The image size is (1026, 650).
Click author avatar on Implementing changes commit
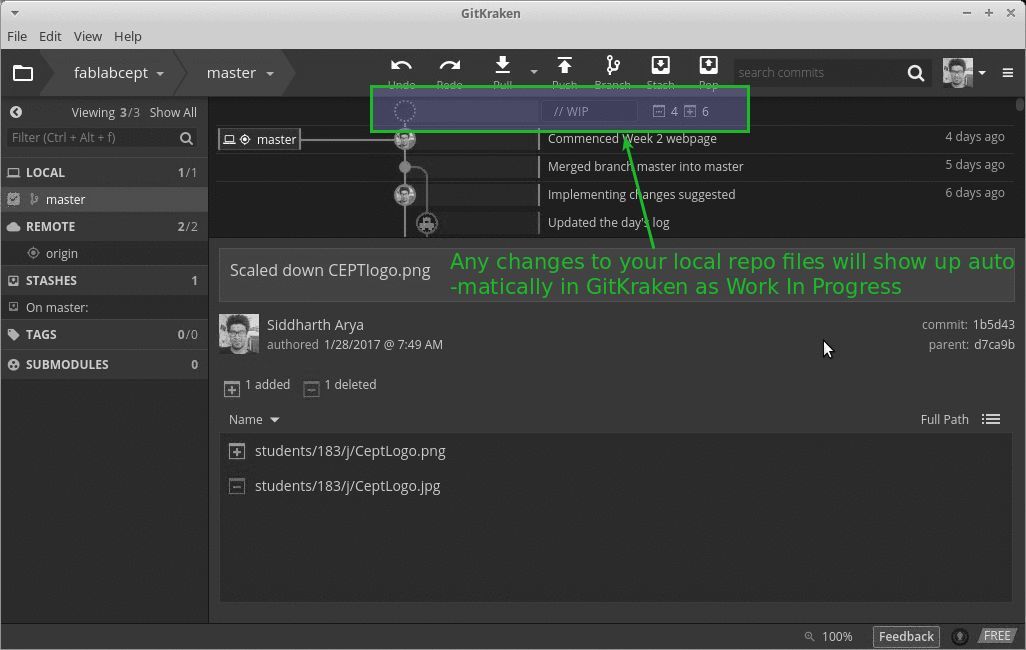tap(405, 195)
